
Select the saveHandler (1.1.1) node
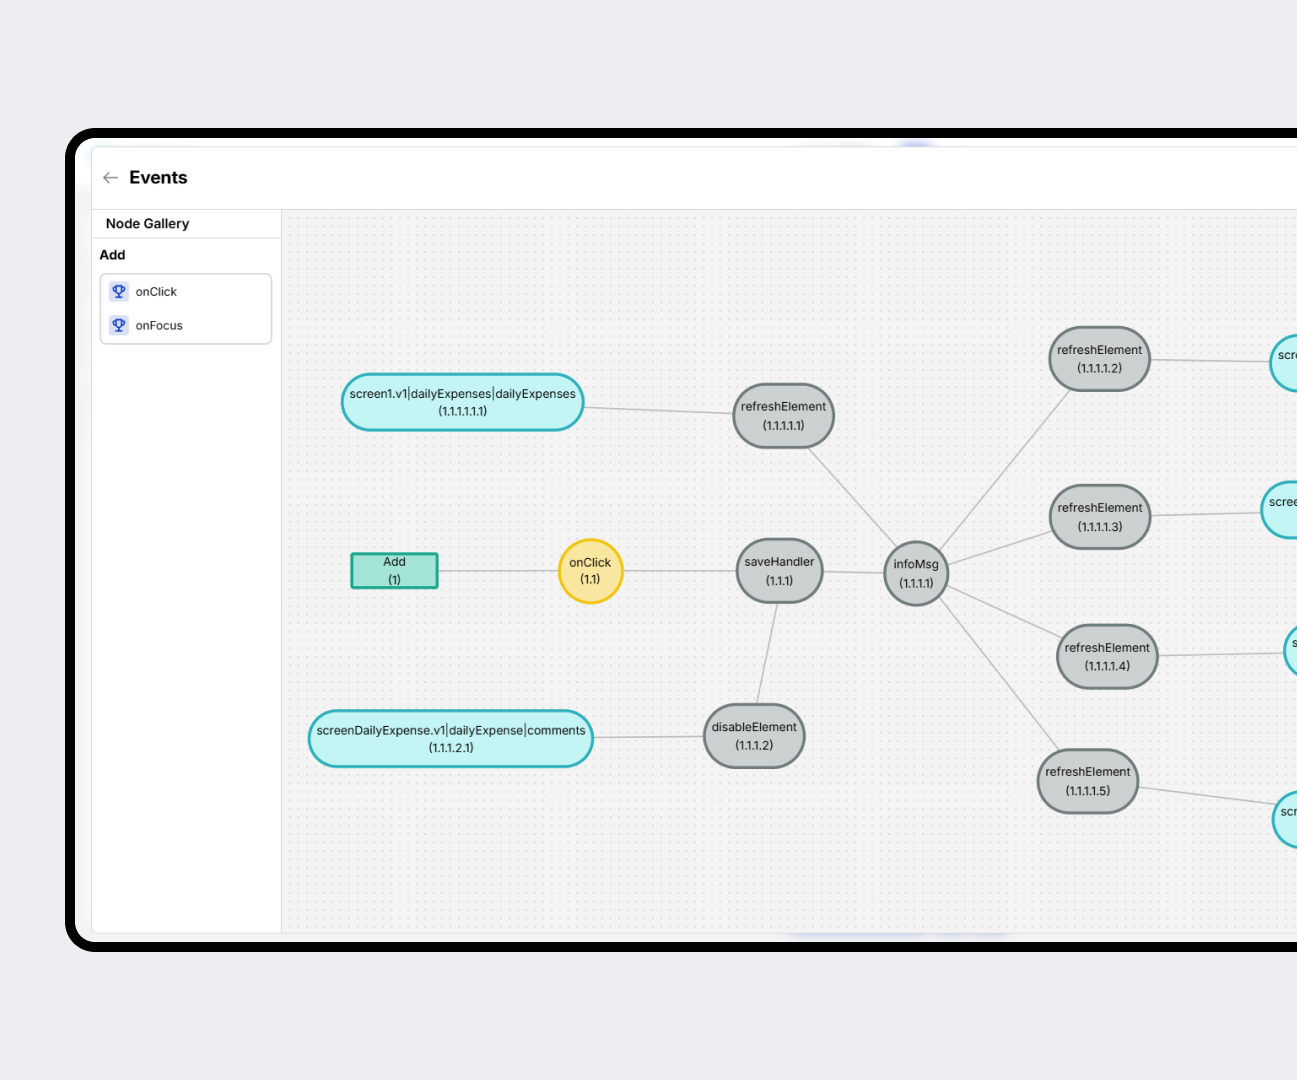click(779, 571)
